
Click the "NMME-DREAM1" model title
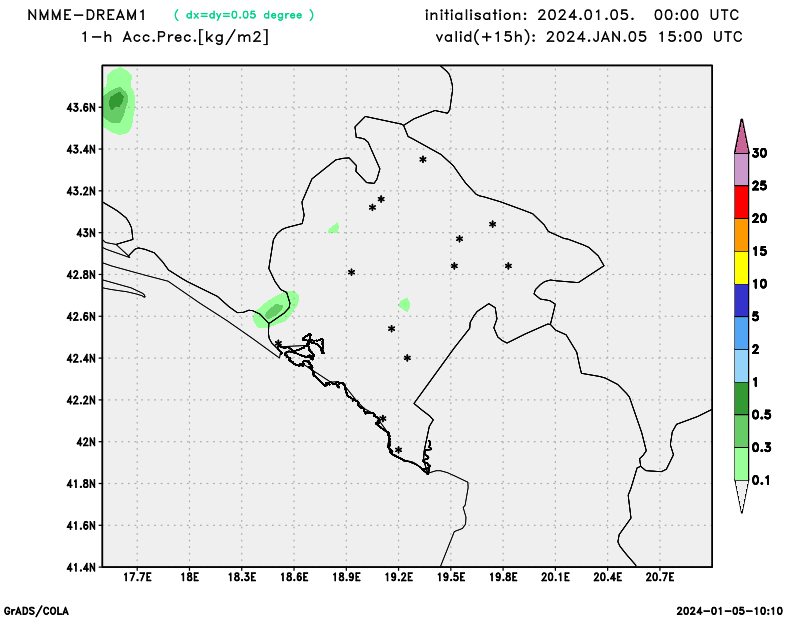87,15
